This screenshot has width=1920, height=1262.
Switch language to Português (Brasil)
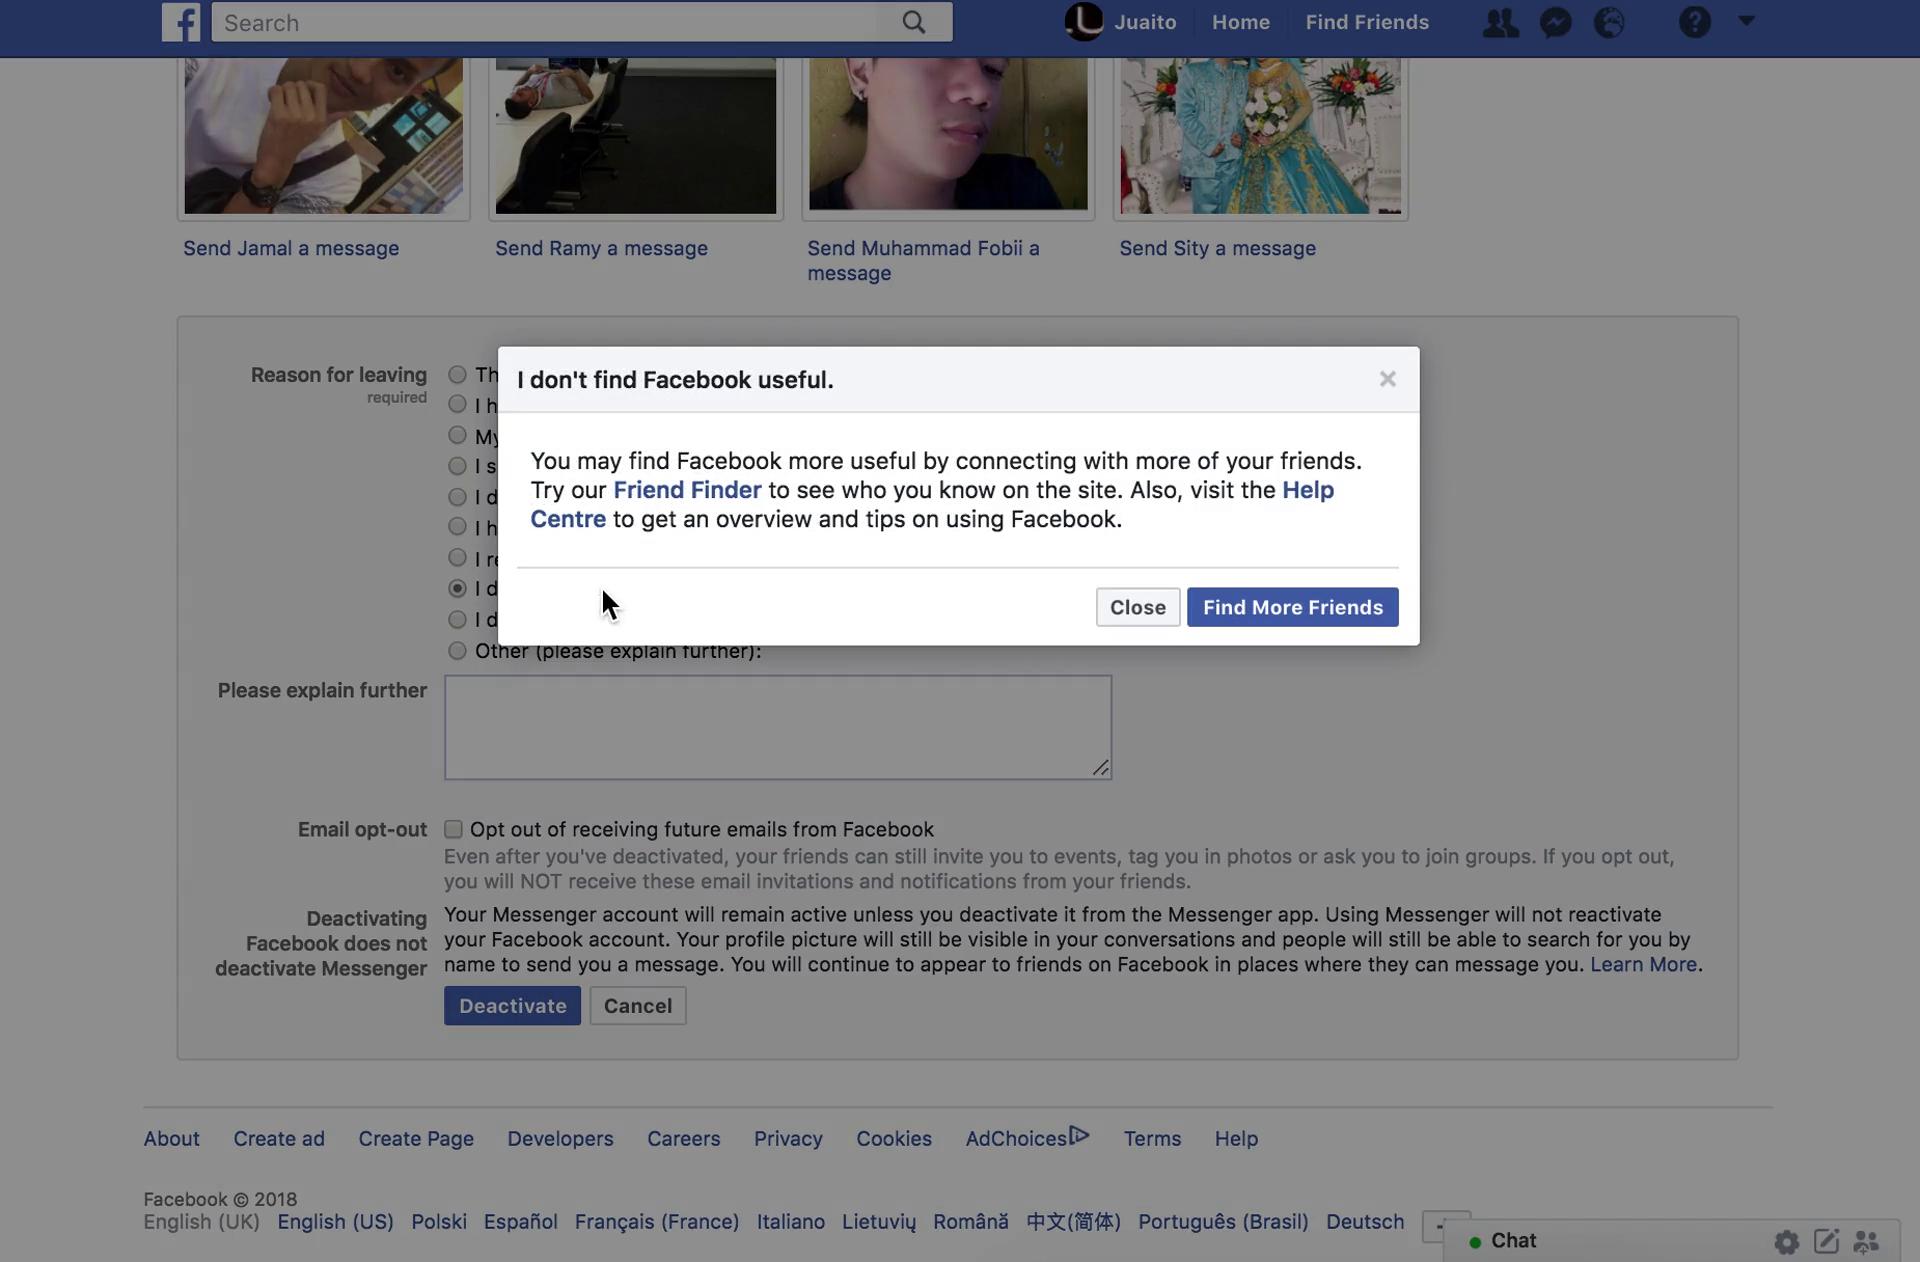1223,1222
